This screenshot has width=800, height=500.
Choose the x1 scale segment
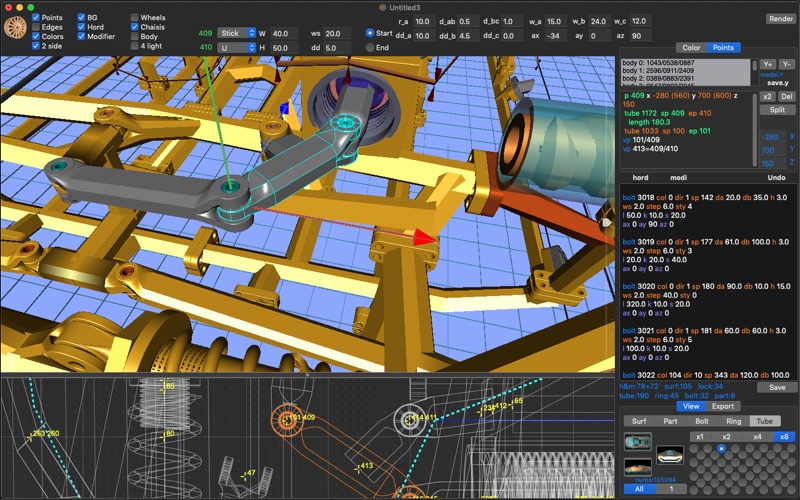(x=700, y=437)
